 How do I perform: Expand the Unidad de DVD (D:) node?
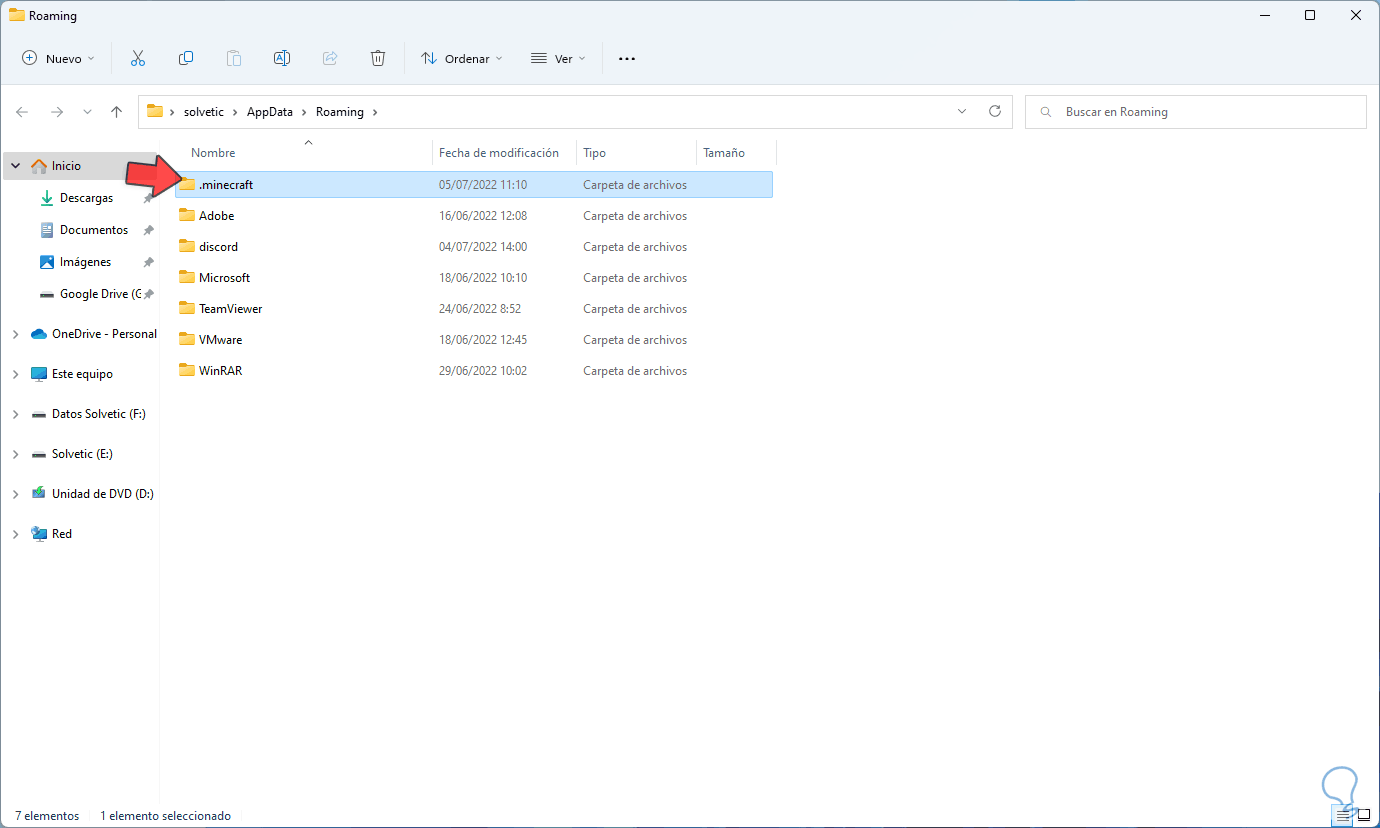[15, 494]
